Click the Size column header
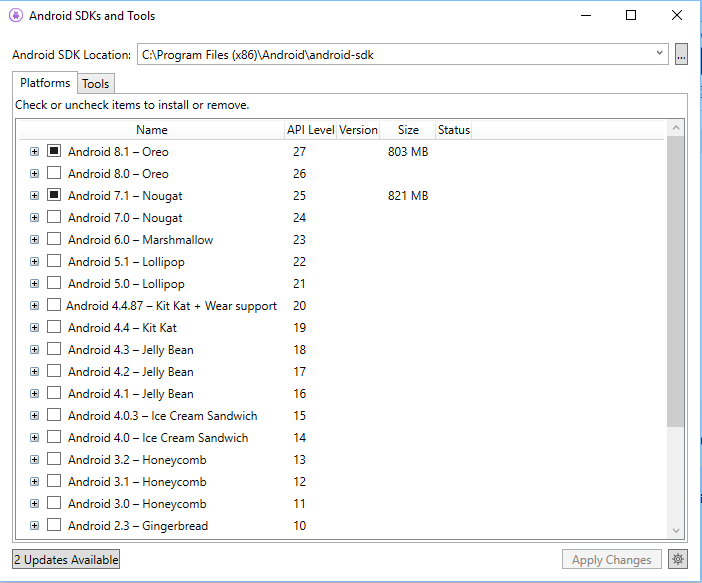The width and height of the screenshot is (702, 583). [x=408, y=130]
